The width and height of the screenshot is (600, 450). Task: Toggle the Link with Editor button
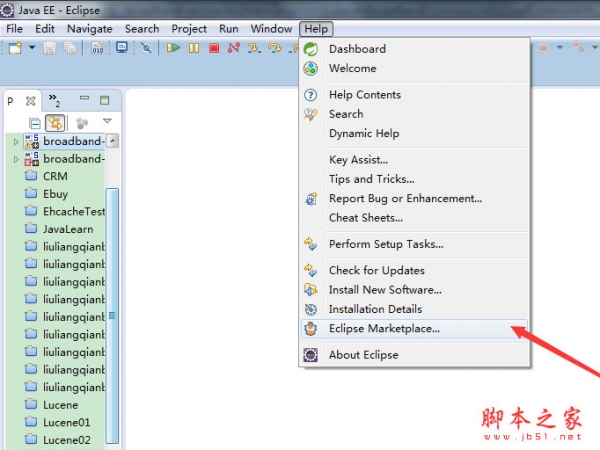pos(55,123)
